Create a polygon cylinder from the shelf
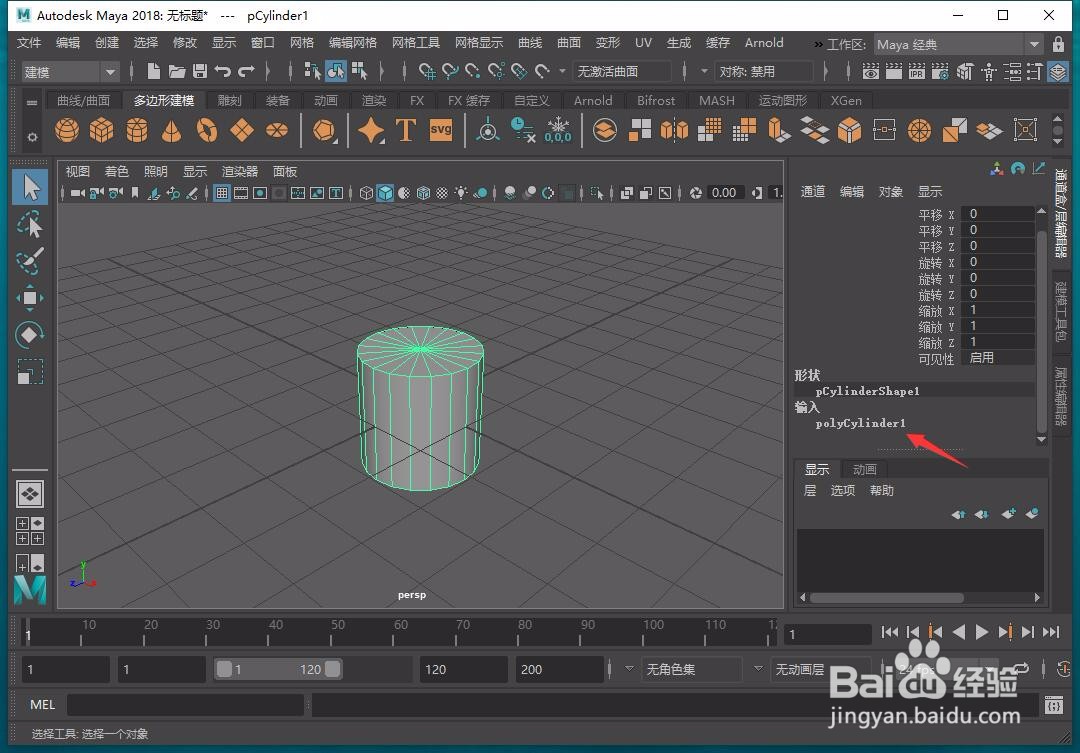The height and width of the screenshot is (753, 1080). point(136,130)
